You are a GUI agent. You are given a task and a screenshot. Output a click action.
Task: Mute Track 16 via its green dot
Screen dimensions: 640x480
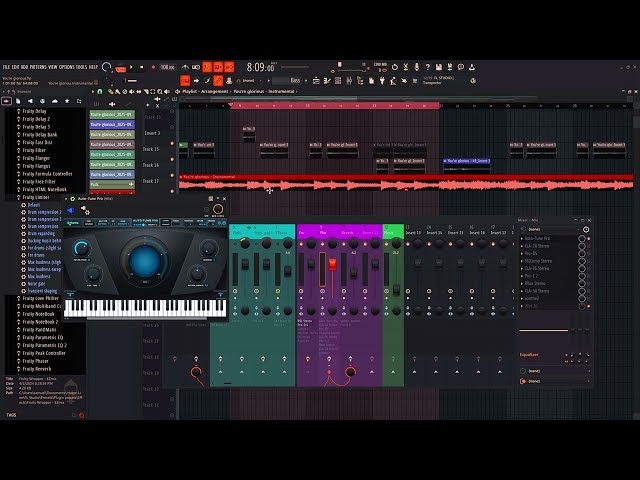[172, 159]
